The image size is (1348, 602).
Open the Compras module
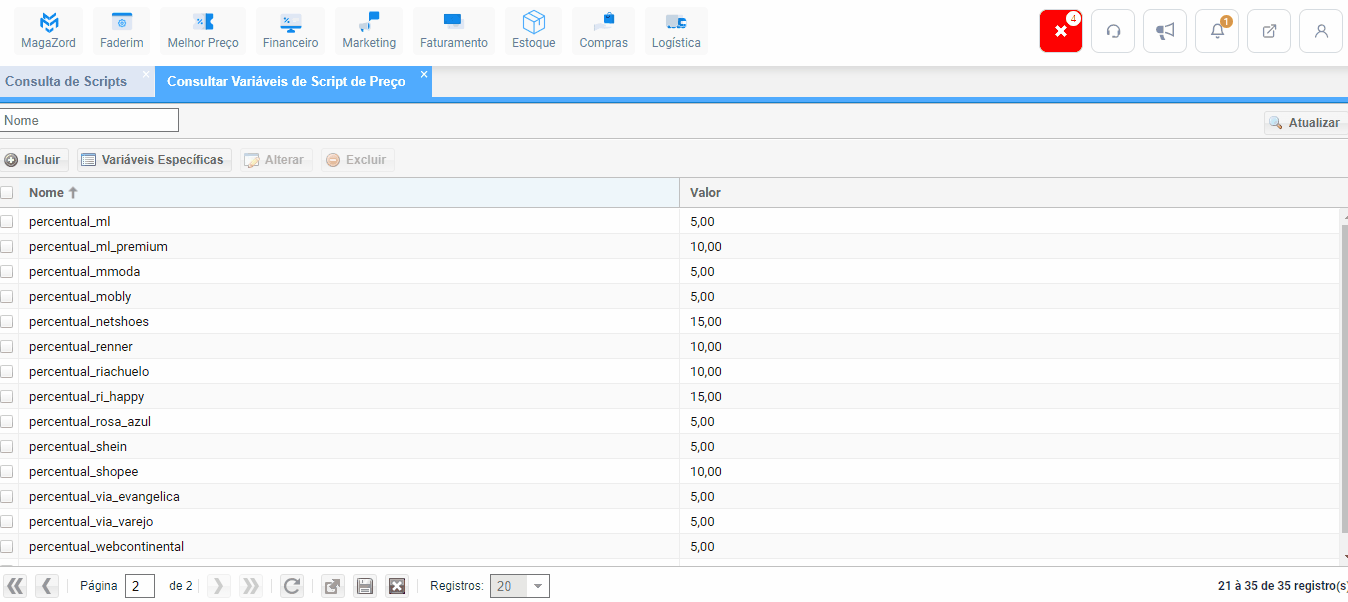pos(604,30)
